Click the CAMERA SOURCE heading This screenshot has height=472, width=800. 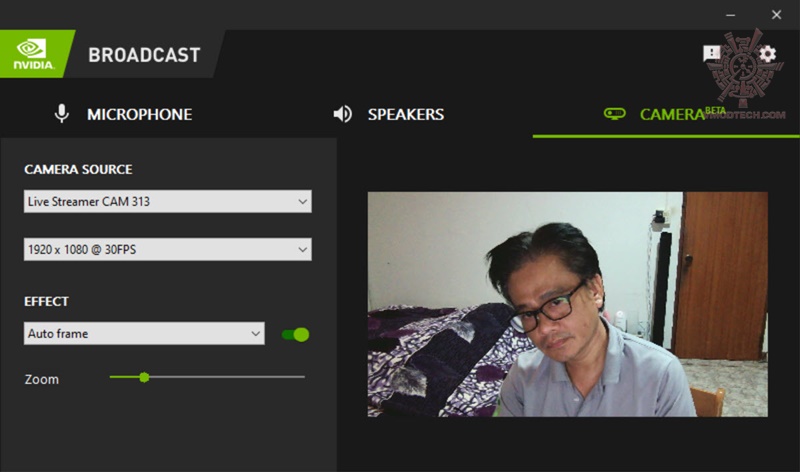[78, 169]
